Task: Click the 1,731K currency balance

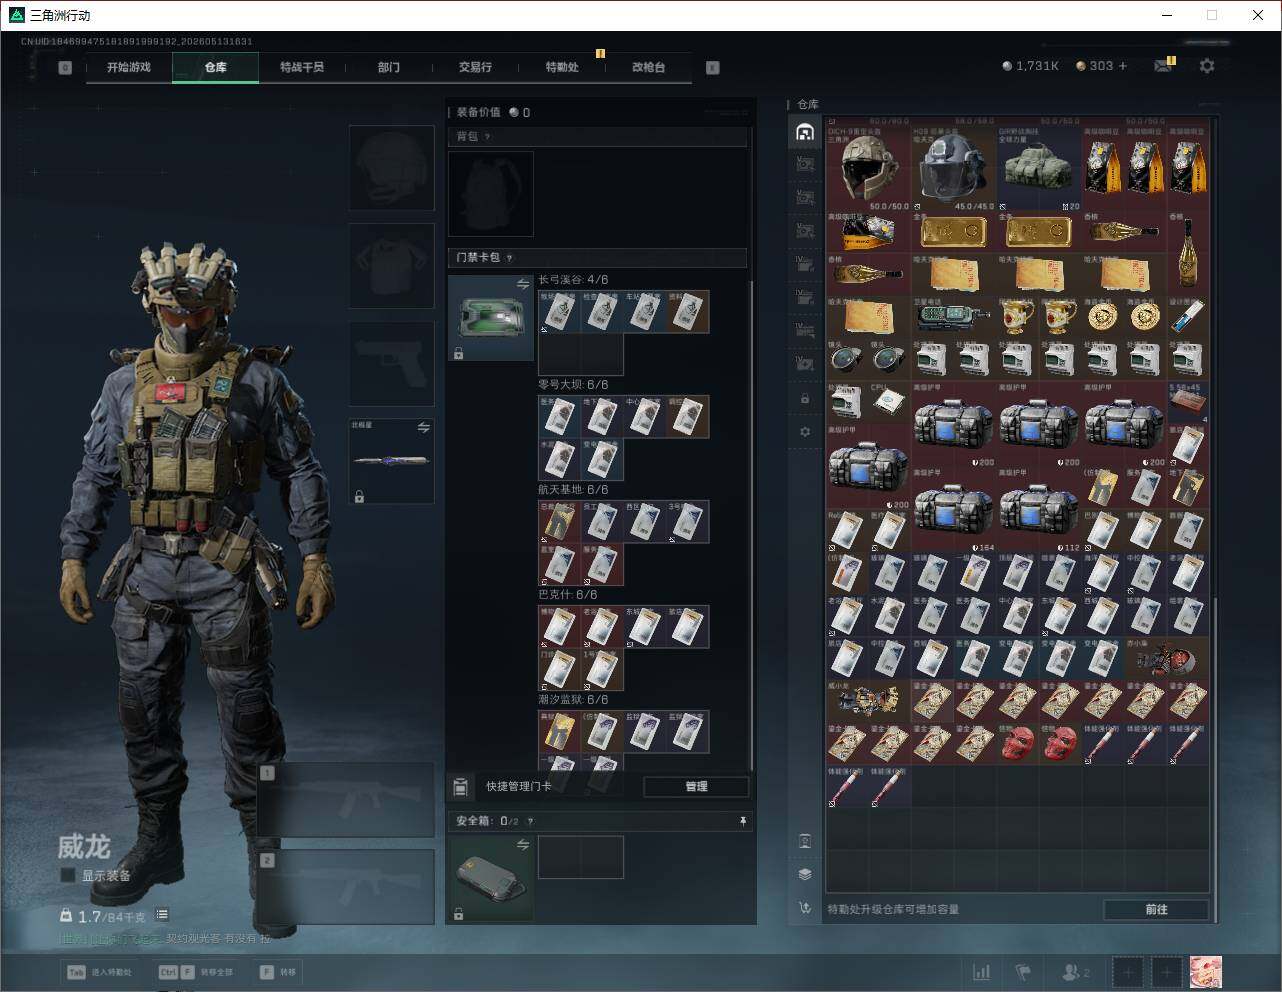Action: [1031, 66]
